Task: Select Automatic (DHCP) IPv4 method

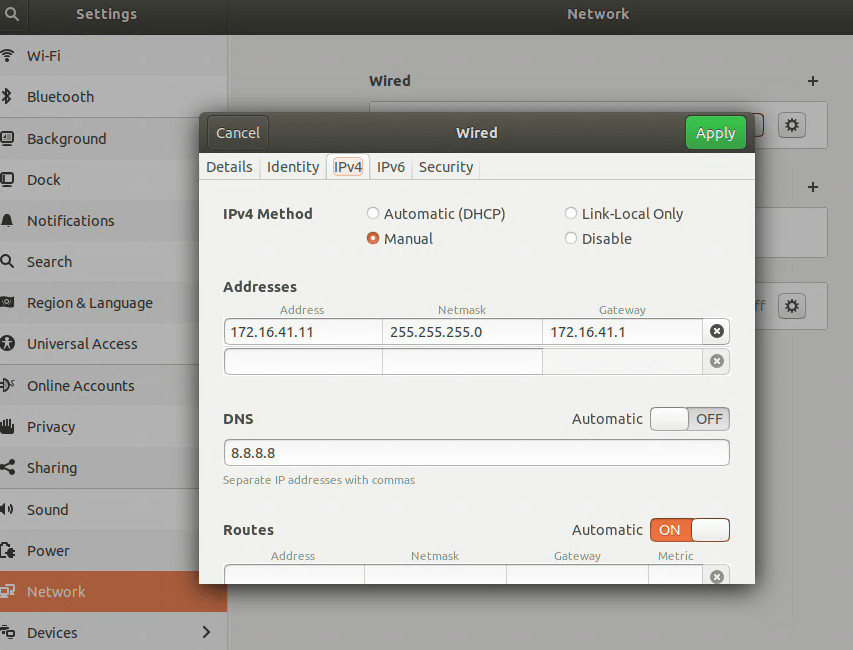Action: point(373,214)
